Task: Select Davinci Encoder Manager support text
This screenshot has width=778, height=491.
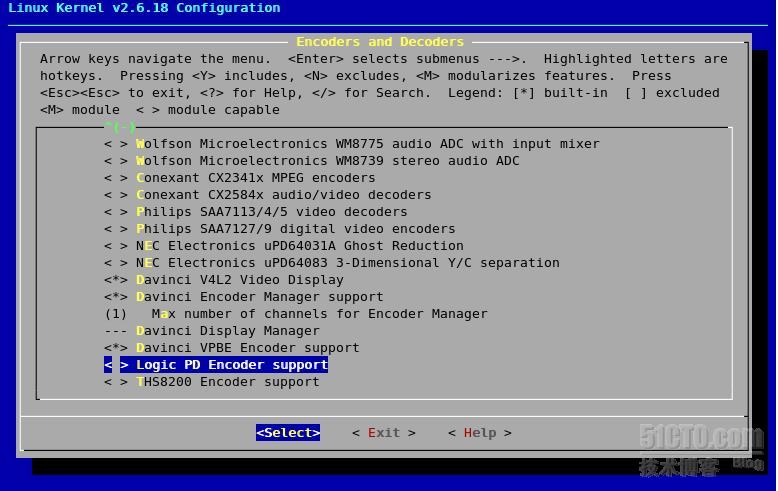Action: point(259,297)
